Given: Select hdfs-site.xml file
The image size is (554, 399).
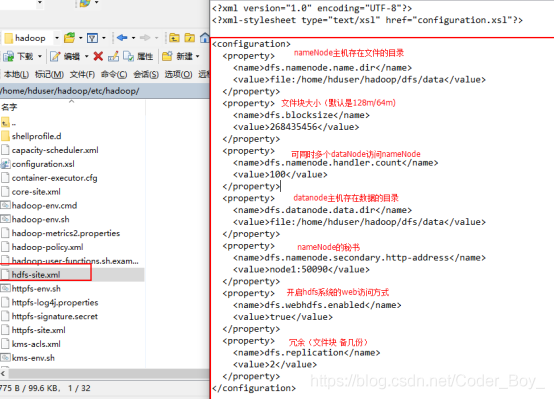Looking at the screenshot, I should pyautogui.click(x=72, y=275).
